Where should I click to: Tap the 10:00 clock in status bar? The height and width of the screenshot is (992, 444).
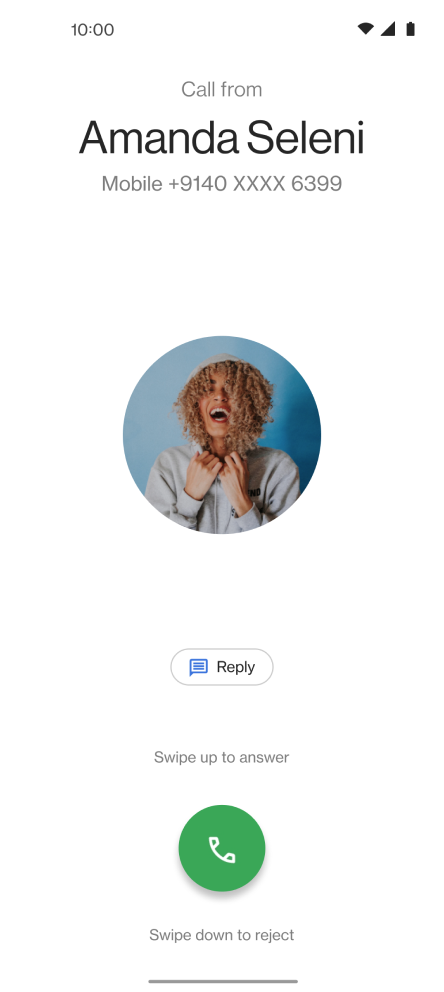92,30
